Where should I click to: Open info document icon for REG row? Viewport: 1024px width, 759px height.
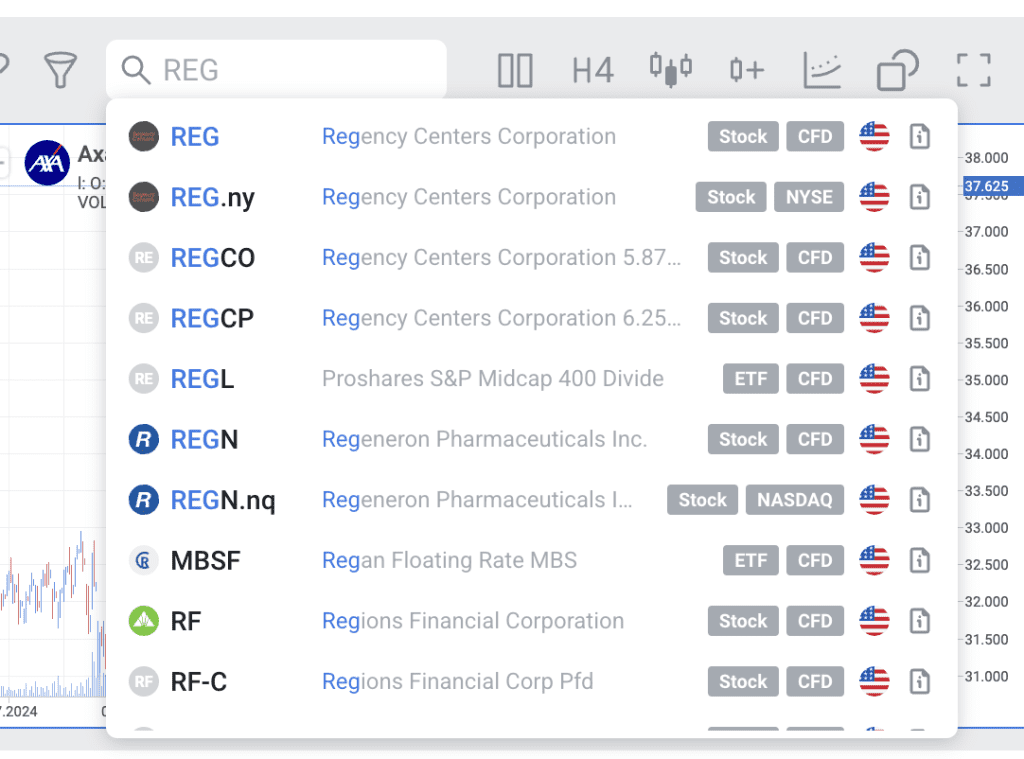pyautogui.click(x=920, y=137)
